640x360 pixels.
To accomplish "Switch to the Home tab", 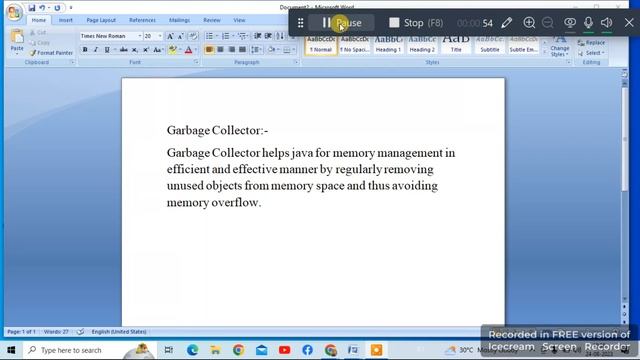I will point(39,20).
